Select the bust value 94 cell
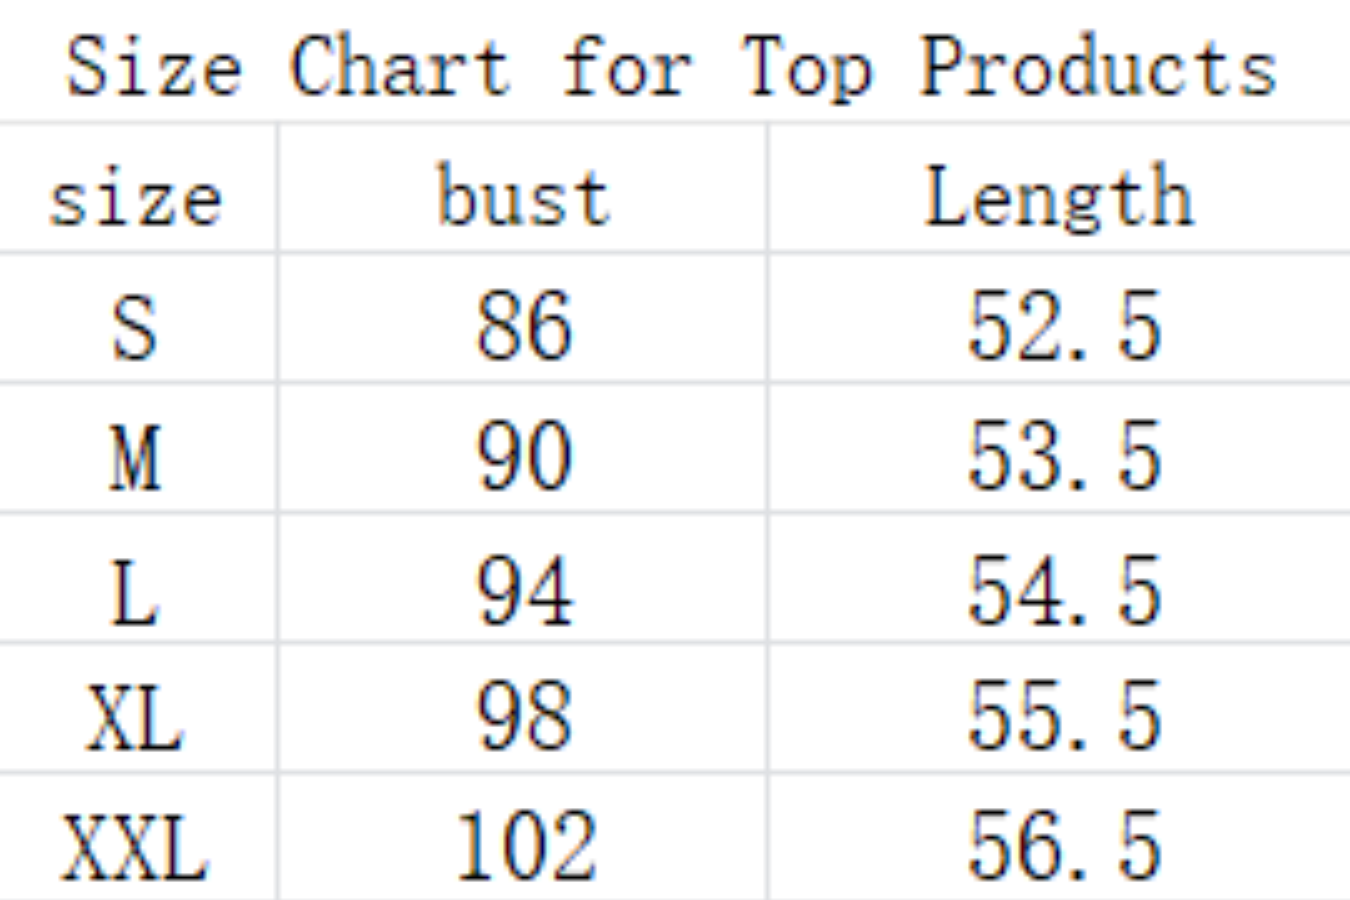1350x900 pixels. [523, 590]
